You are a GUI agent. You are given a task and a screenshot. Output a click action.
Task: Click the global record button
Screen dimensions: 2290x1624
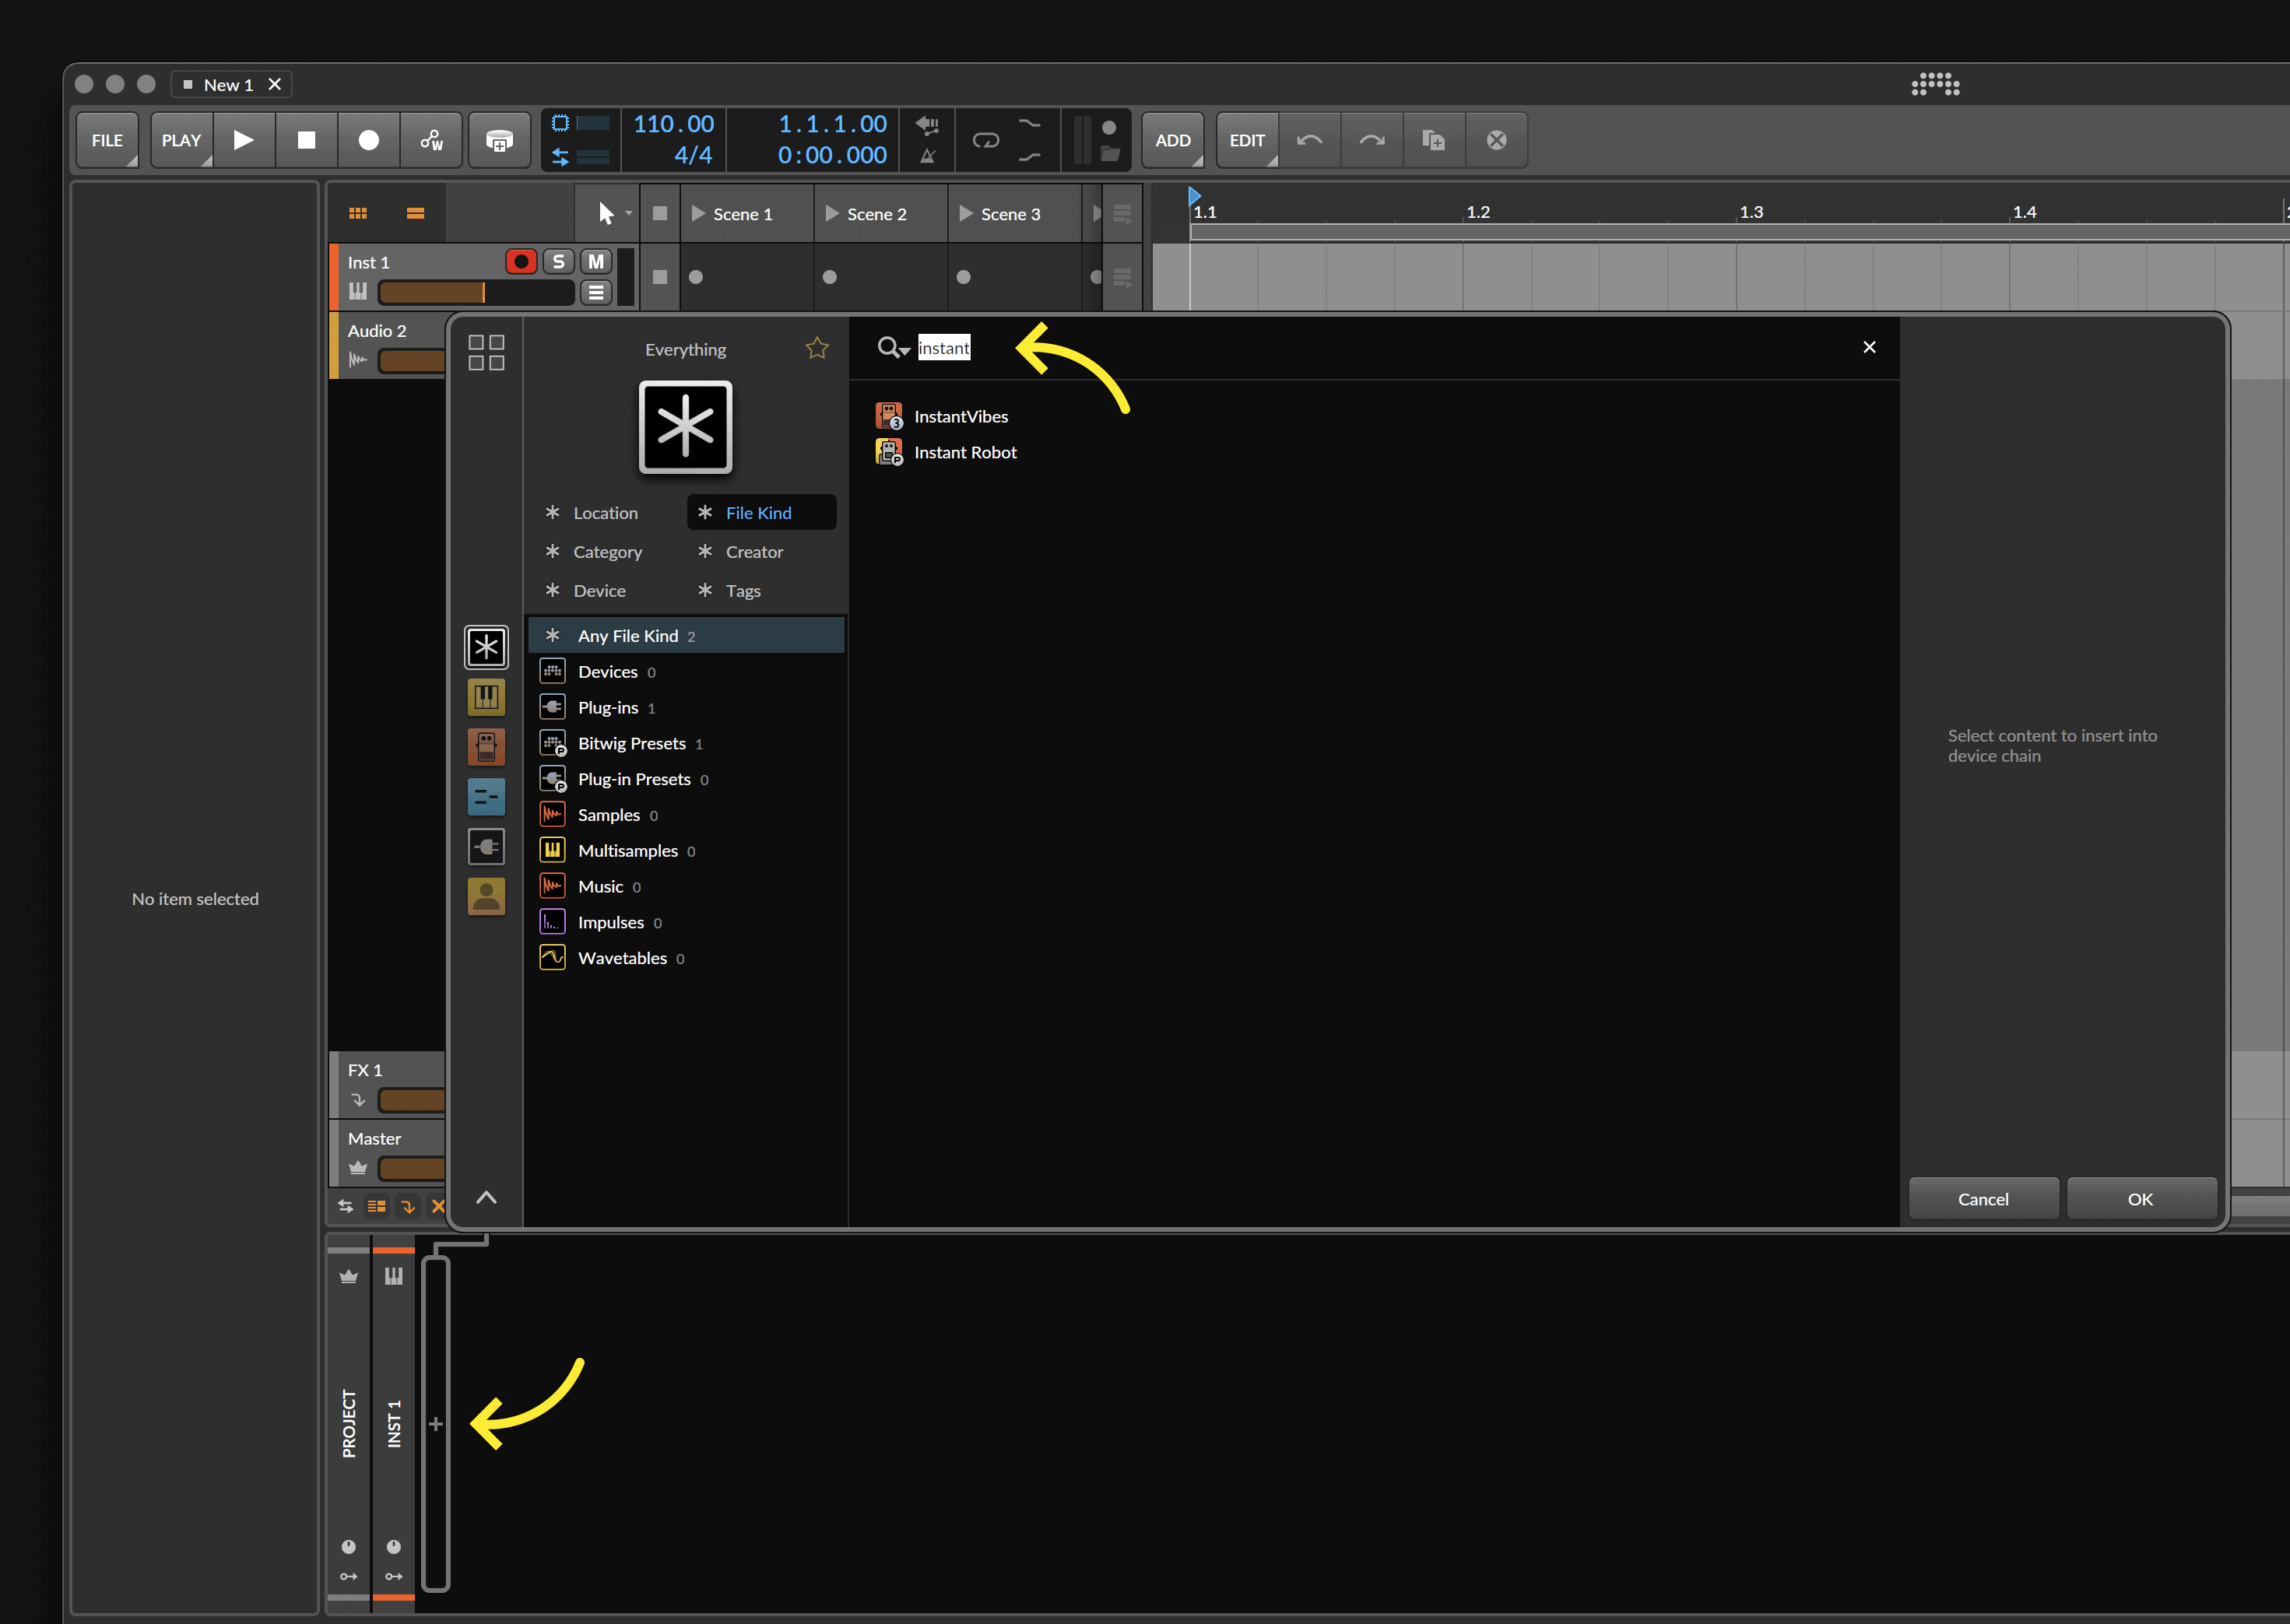pyautogui.click(x=369, y=140)
